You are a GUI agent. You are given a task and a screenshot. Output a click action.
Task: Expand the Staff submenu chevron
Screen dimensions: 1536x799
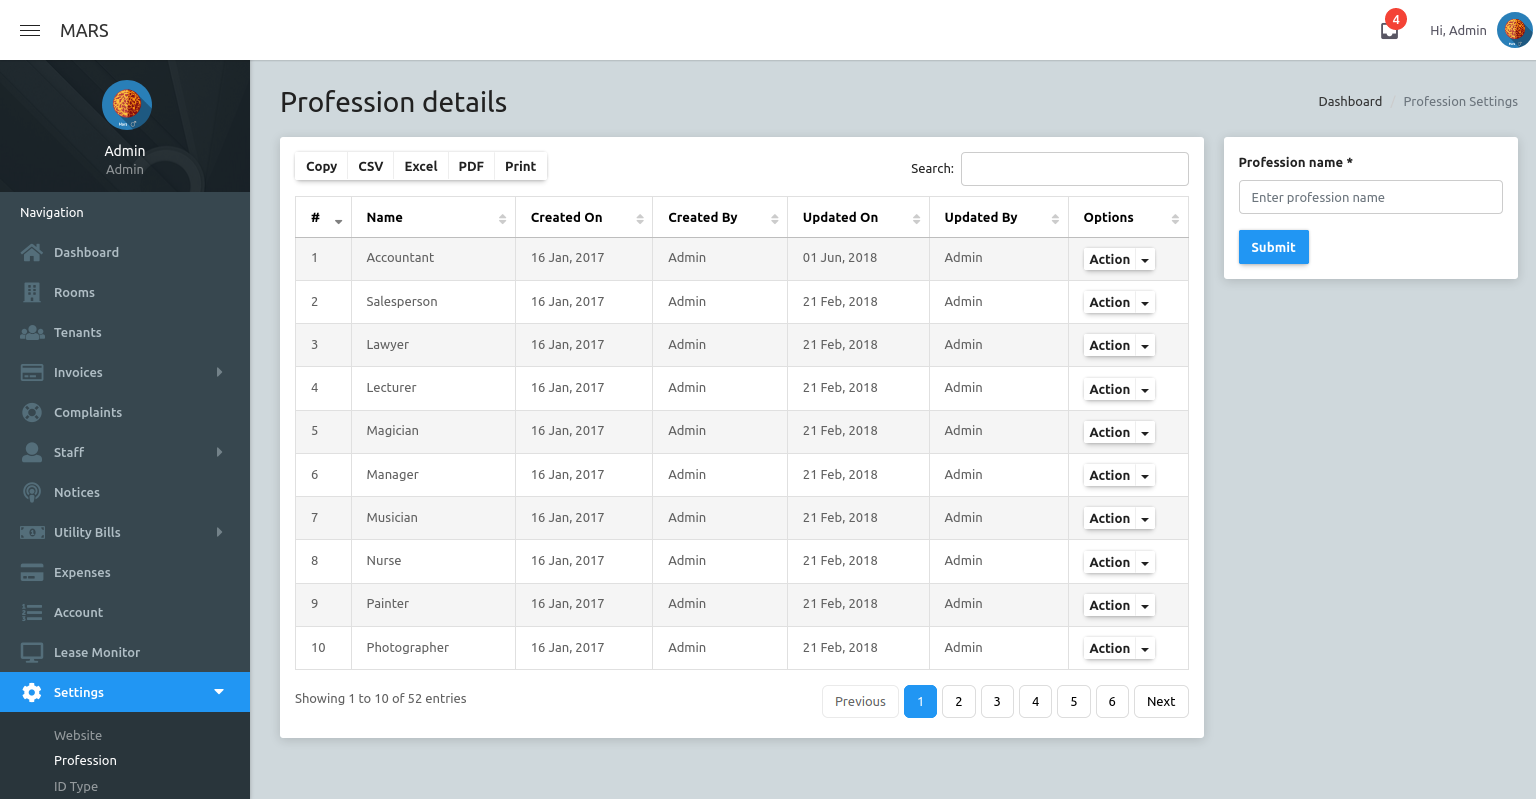click(x=219, y=452)
